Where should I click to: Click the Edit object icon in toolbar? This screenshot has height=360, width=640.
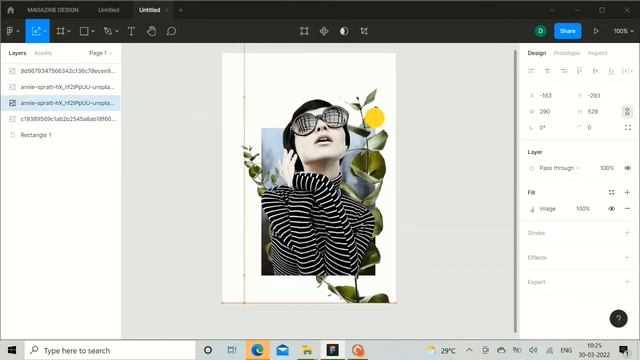(x=304, y=31)
